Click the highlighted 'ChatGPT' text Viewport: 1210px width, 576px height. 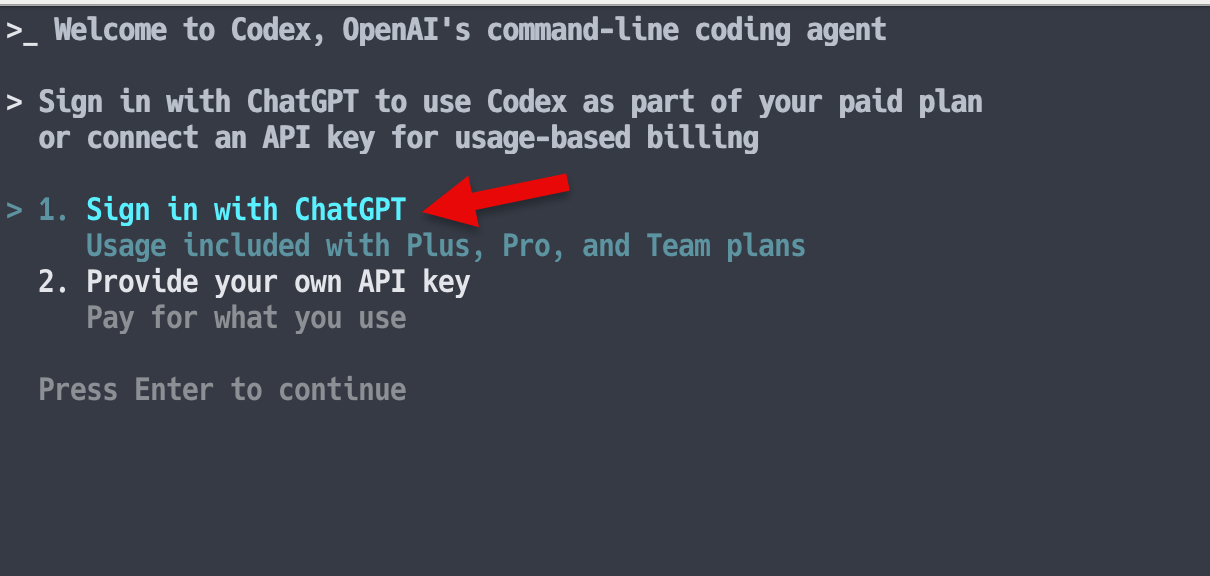tap(348, 209)
